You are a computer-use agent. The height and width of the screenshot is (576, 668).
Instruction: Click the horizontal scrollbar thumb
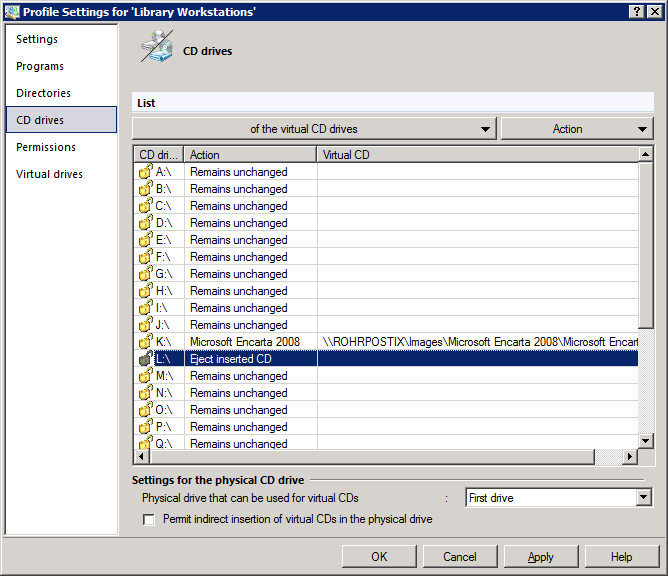372,457
